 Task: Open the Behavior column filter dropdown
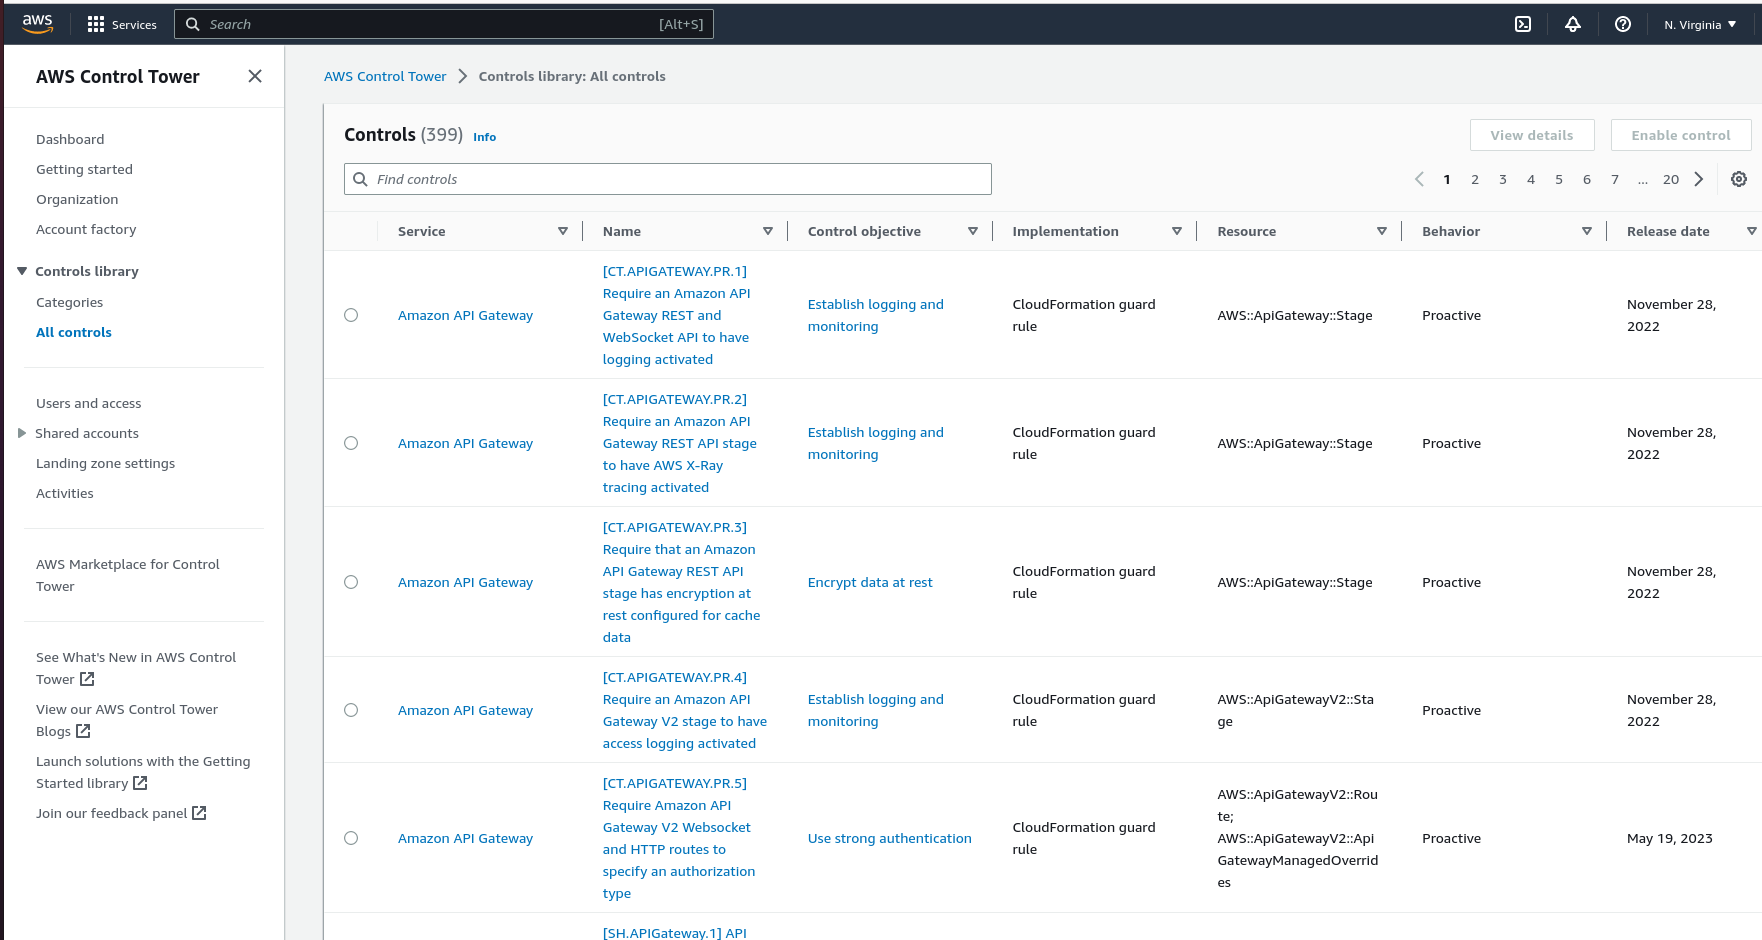[1587, 231]
